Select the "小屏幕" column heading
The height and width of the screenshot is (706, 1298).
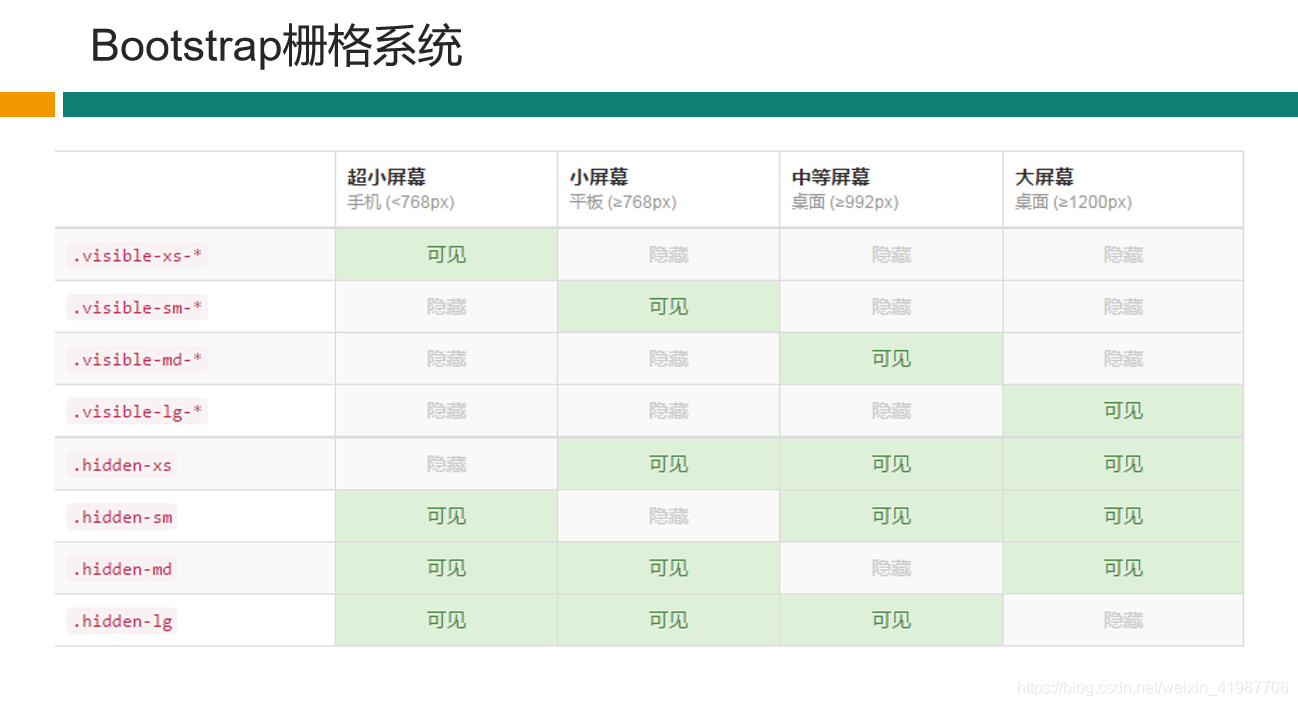[599, 177]
